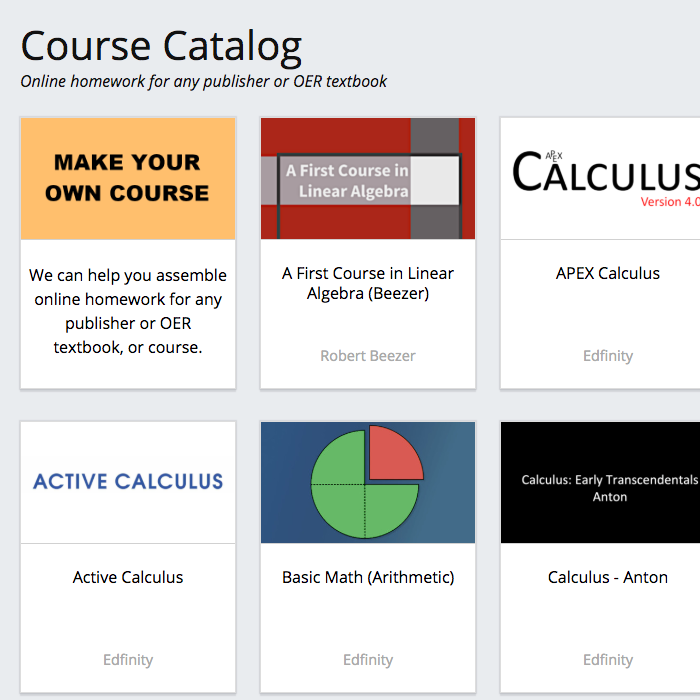
Task: Open the Make Your Own Course banner
Action: point(128,179)
